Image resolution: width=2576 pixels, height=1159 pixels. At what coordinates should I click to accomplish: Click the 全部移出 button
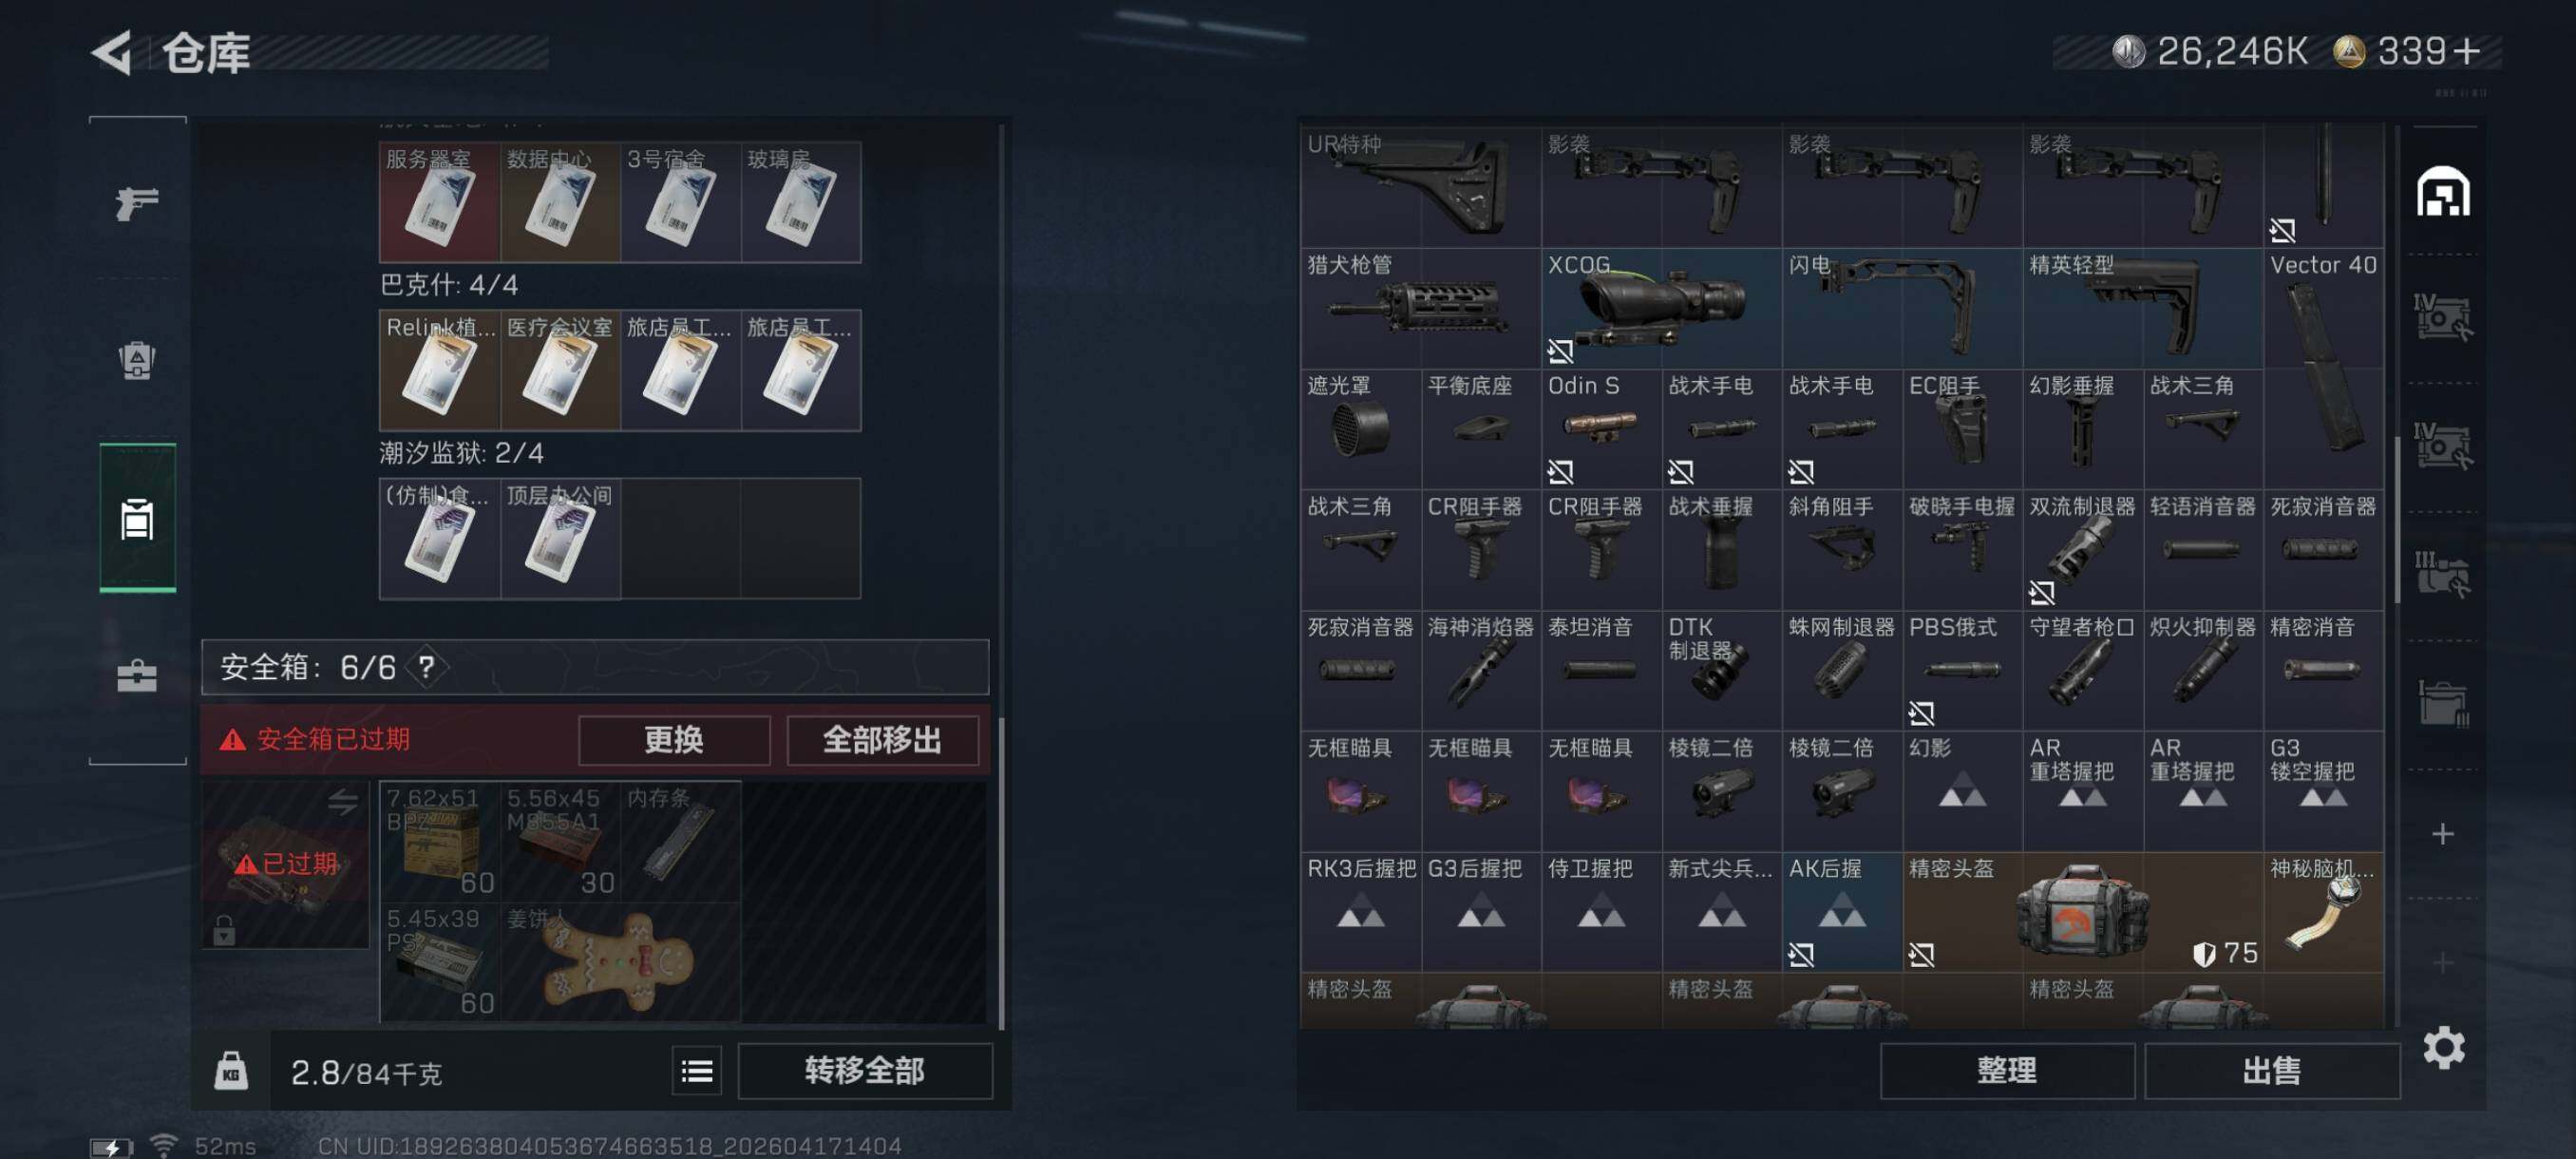(x=882, y=740)
